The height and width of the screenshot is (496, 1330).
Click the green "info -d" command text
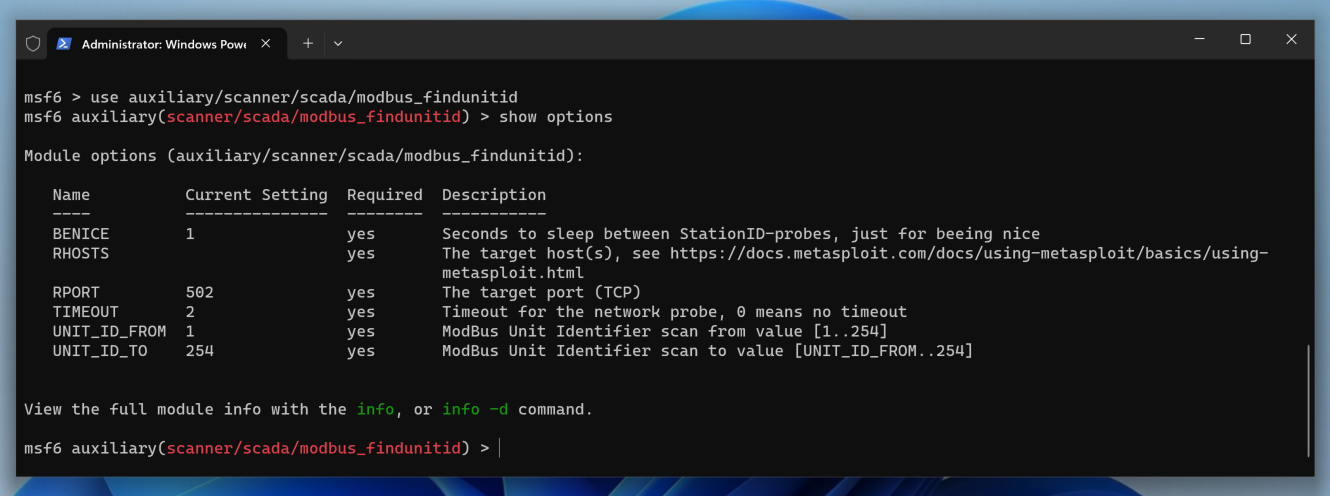[x=475, y=410]
